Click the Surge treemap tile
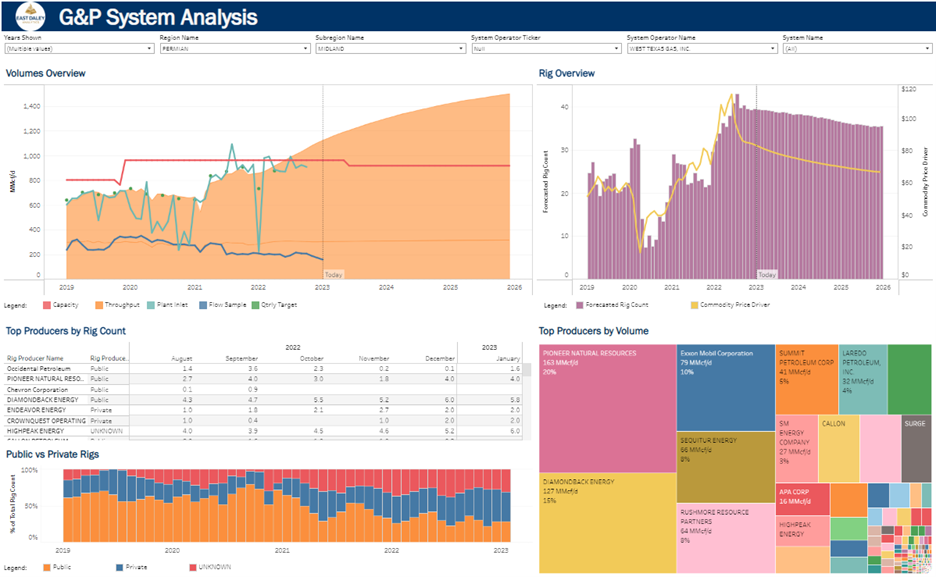936x577 pixels. tap(916, 449)
